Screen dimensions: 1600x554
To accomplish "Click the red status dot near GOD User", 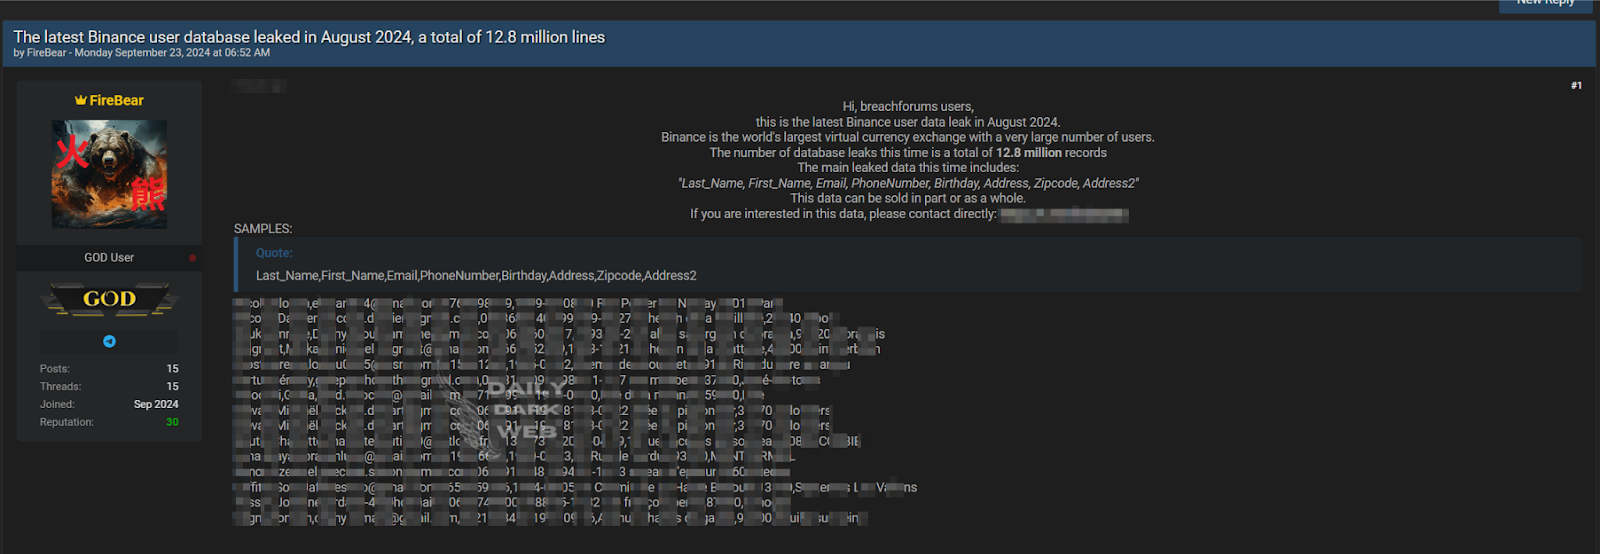I will tap(192, 258).
